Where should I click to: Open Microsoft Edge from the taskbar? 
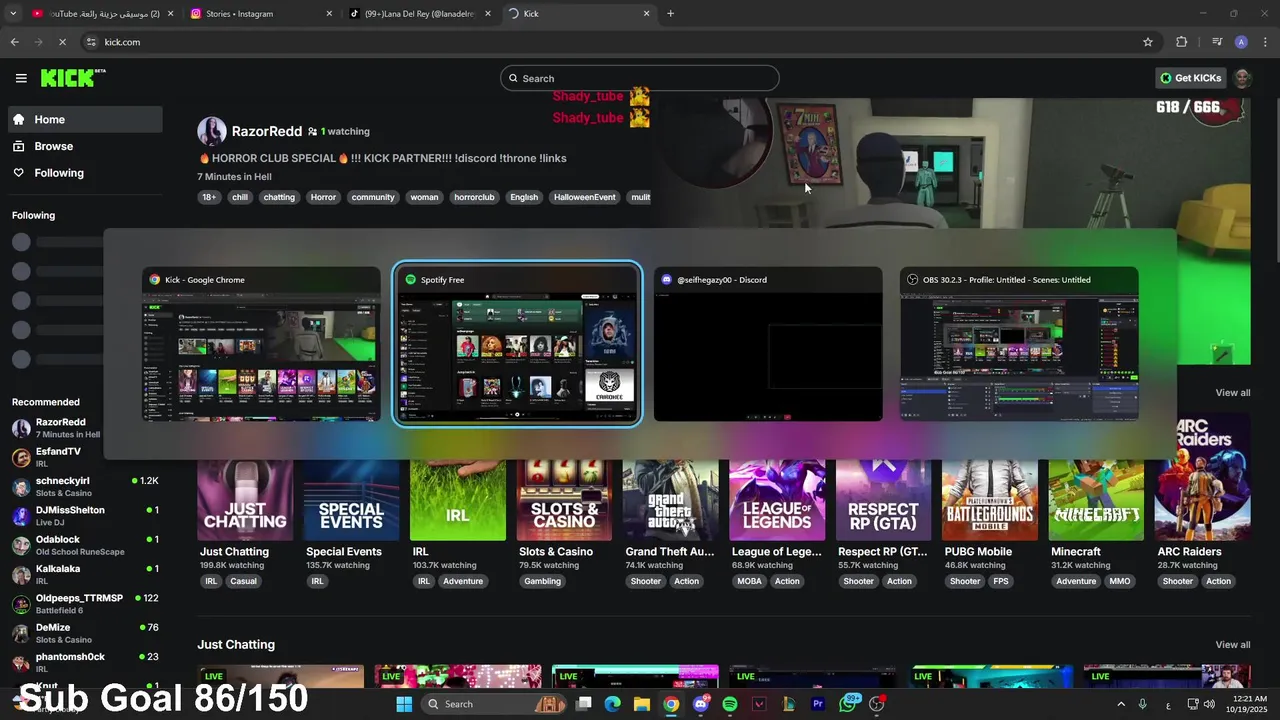(613, 704)
